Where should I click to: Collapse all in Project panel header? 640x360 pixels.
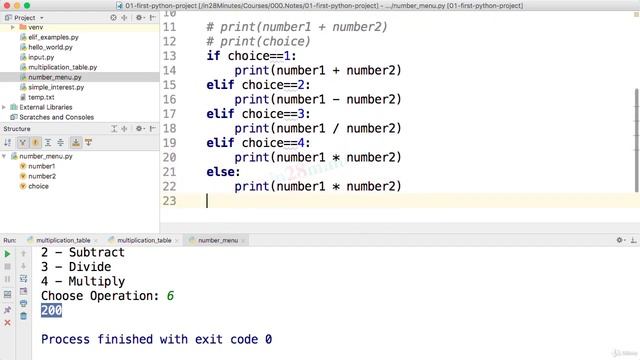point(124,18)
